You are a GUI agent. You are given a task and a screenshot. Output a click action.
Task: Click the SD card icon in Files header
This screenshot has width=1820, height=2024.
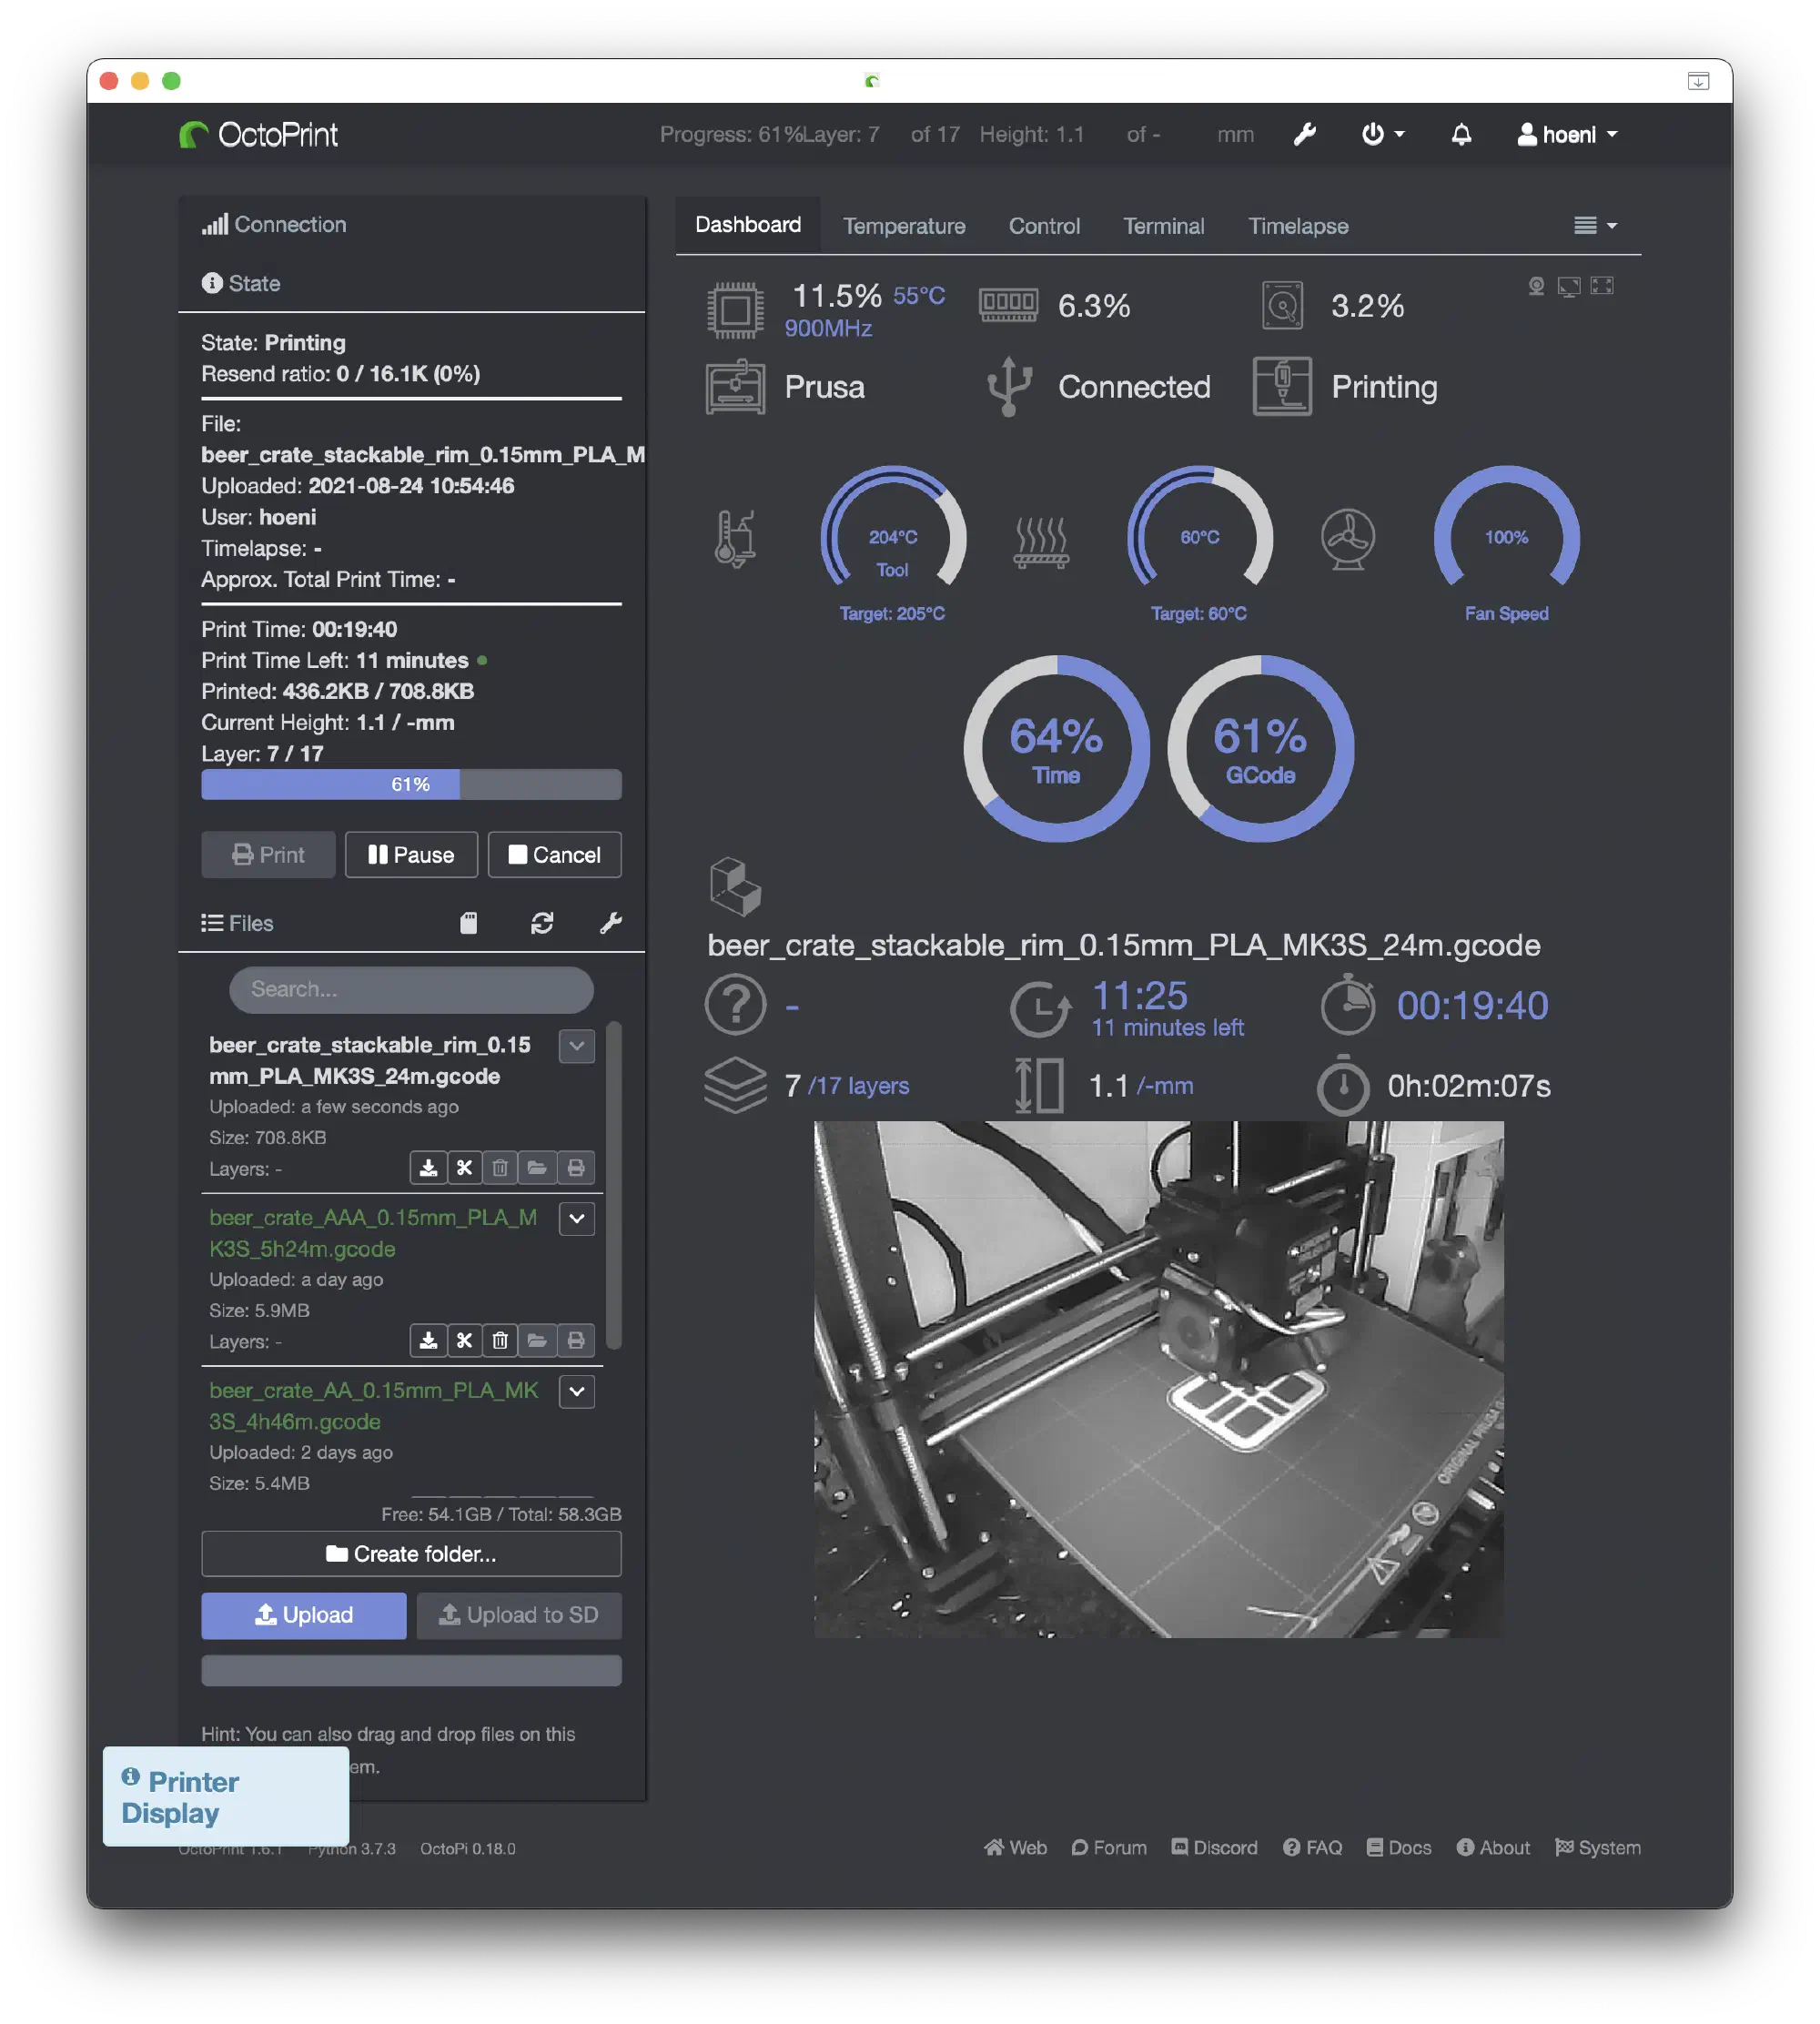click(468, 923)
